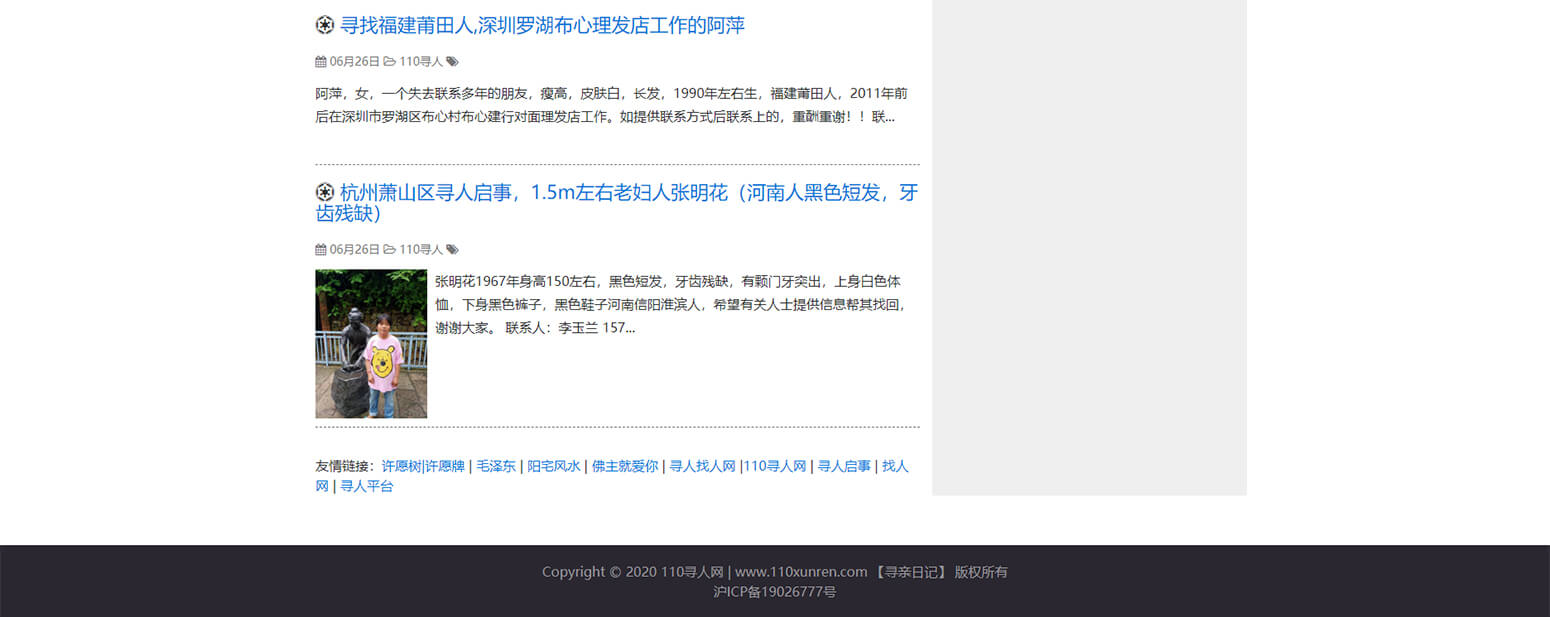The width and height of the screenshot is (1550, 617).
Task: Open the 毛泽东 friend link
Action: pos(496,466)
